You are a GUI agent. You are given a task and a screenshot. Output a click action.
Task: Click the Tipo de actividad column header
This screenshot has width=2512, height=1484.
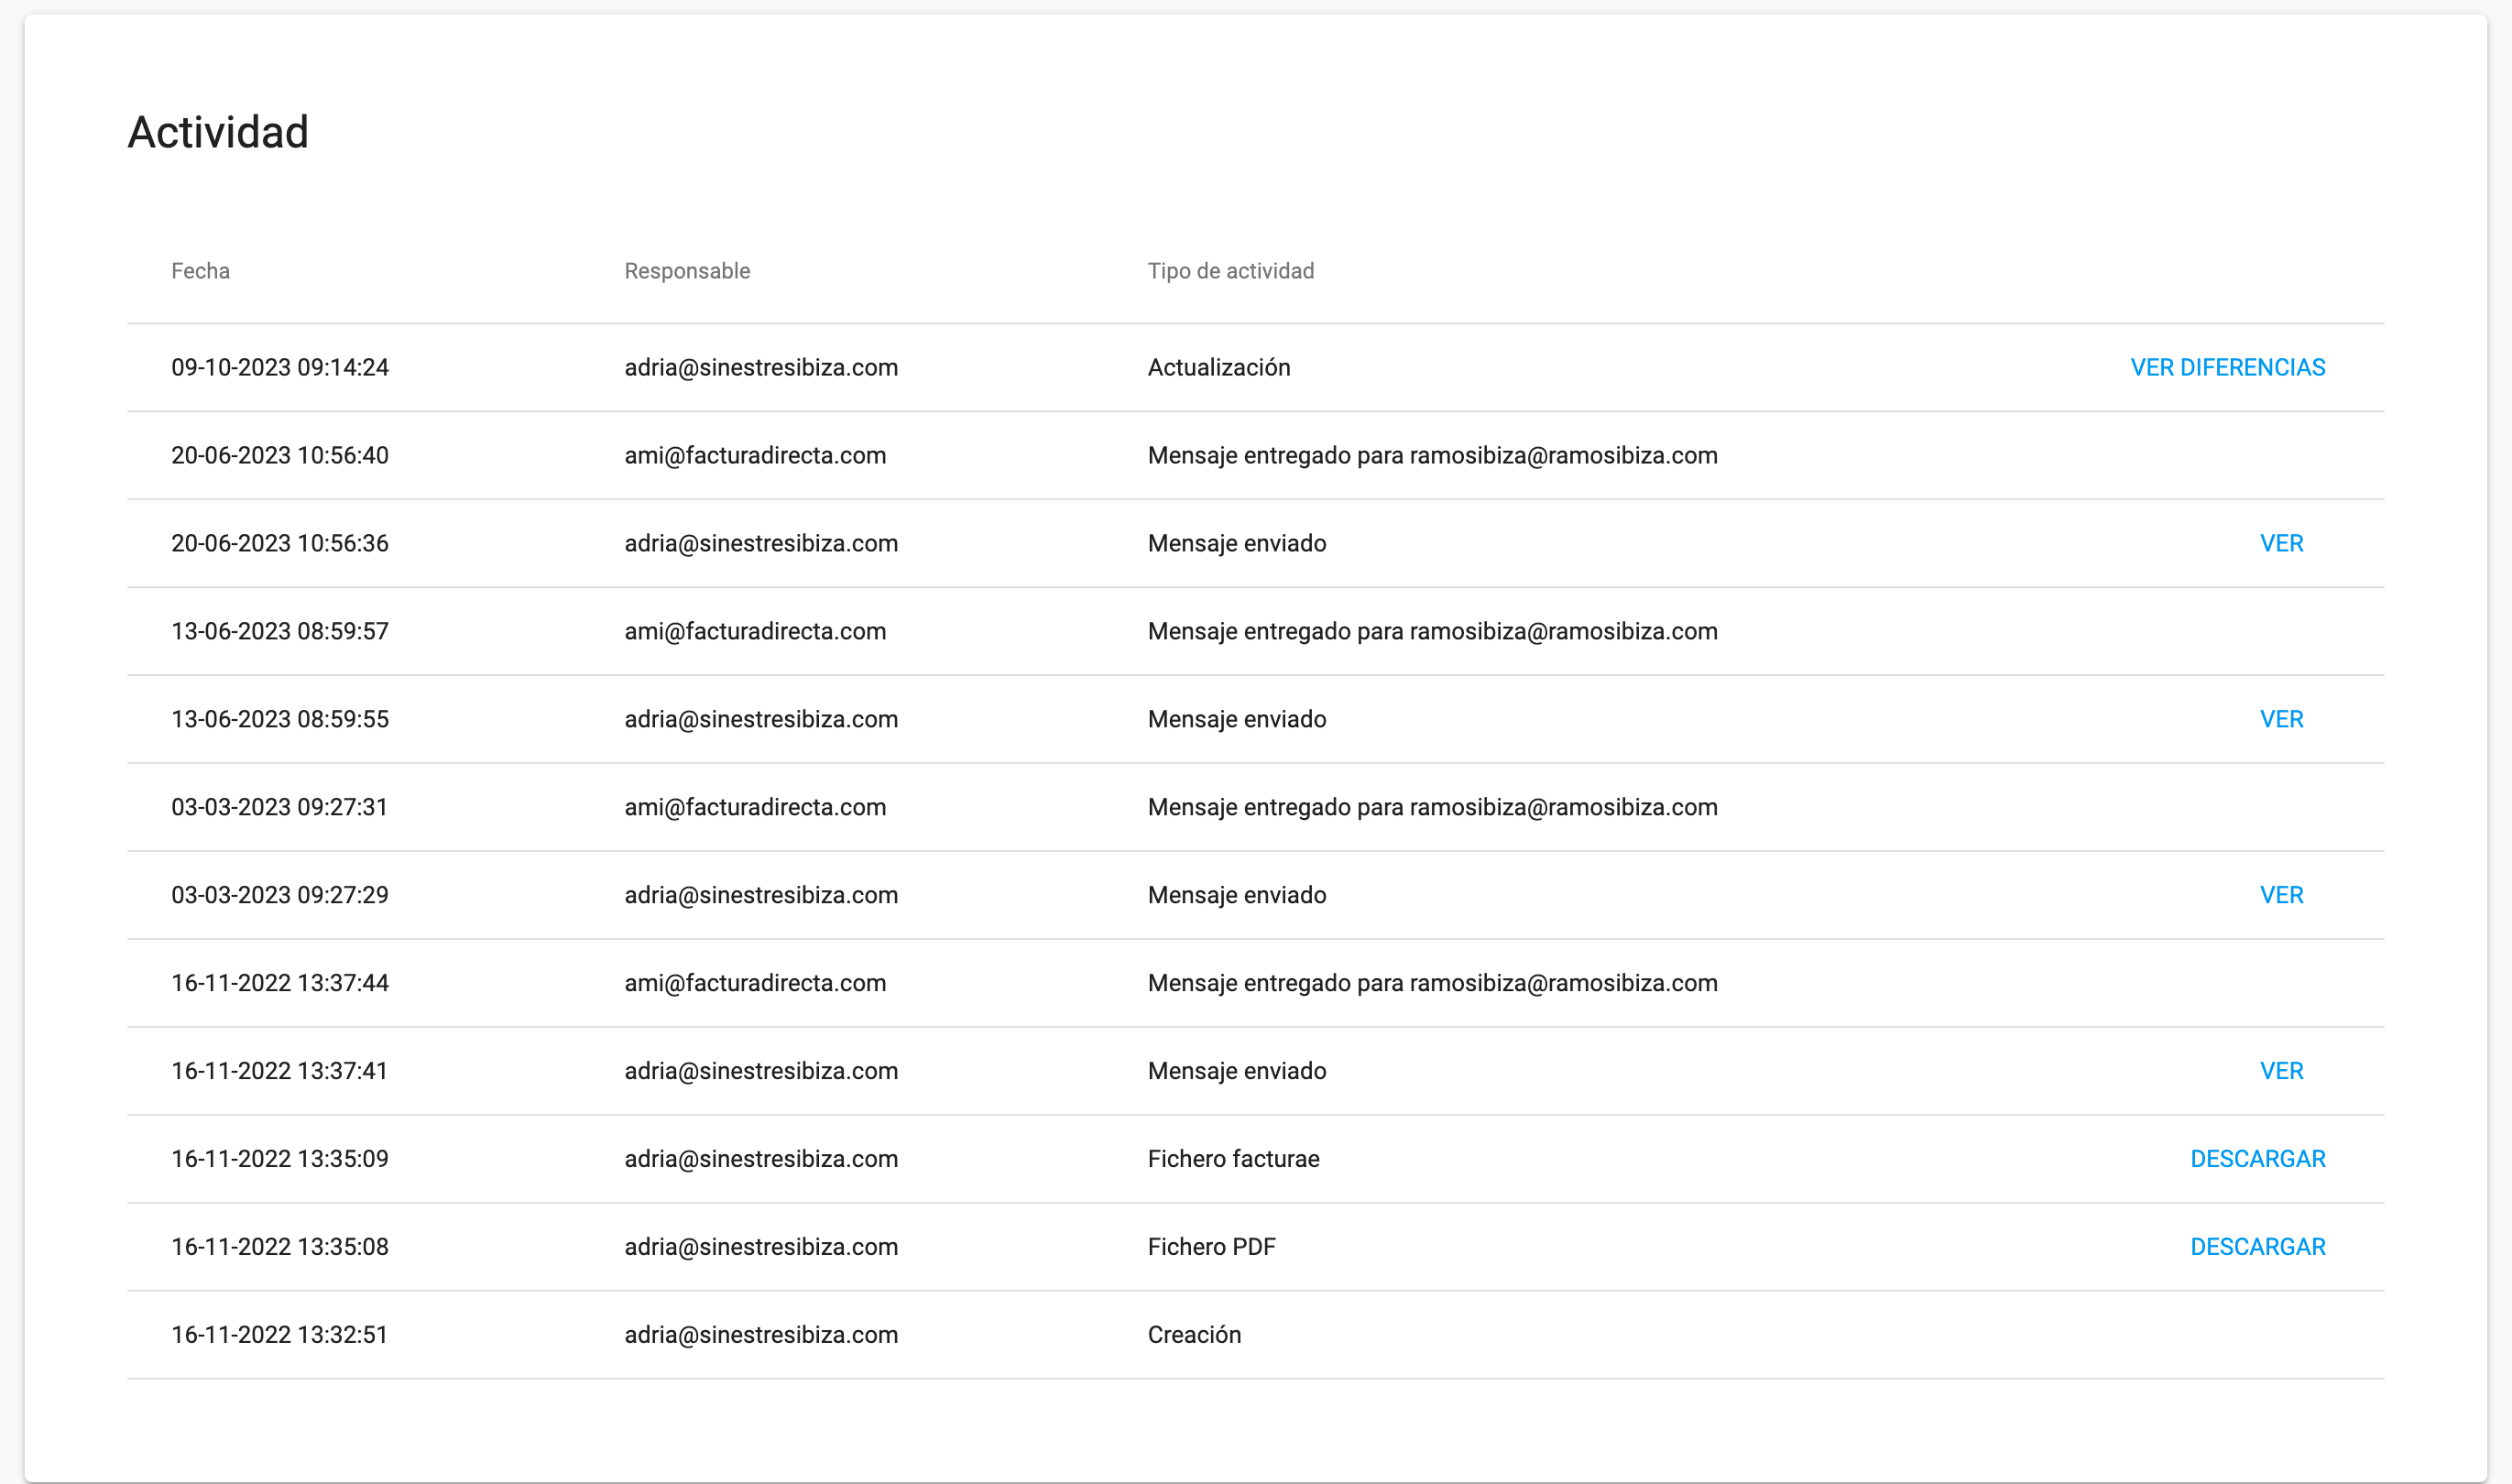[1230, 272]
